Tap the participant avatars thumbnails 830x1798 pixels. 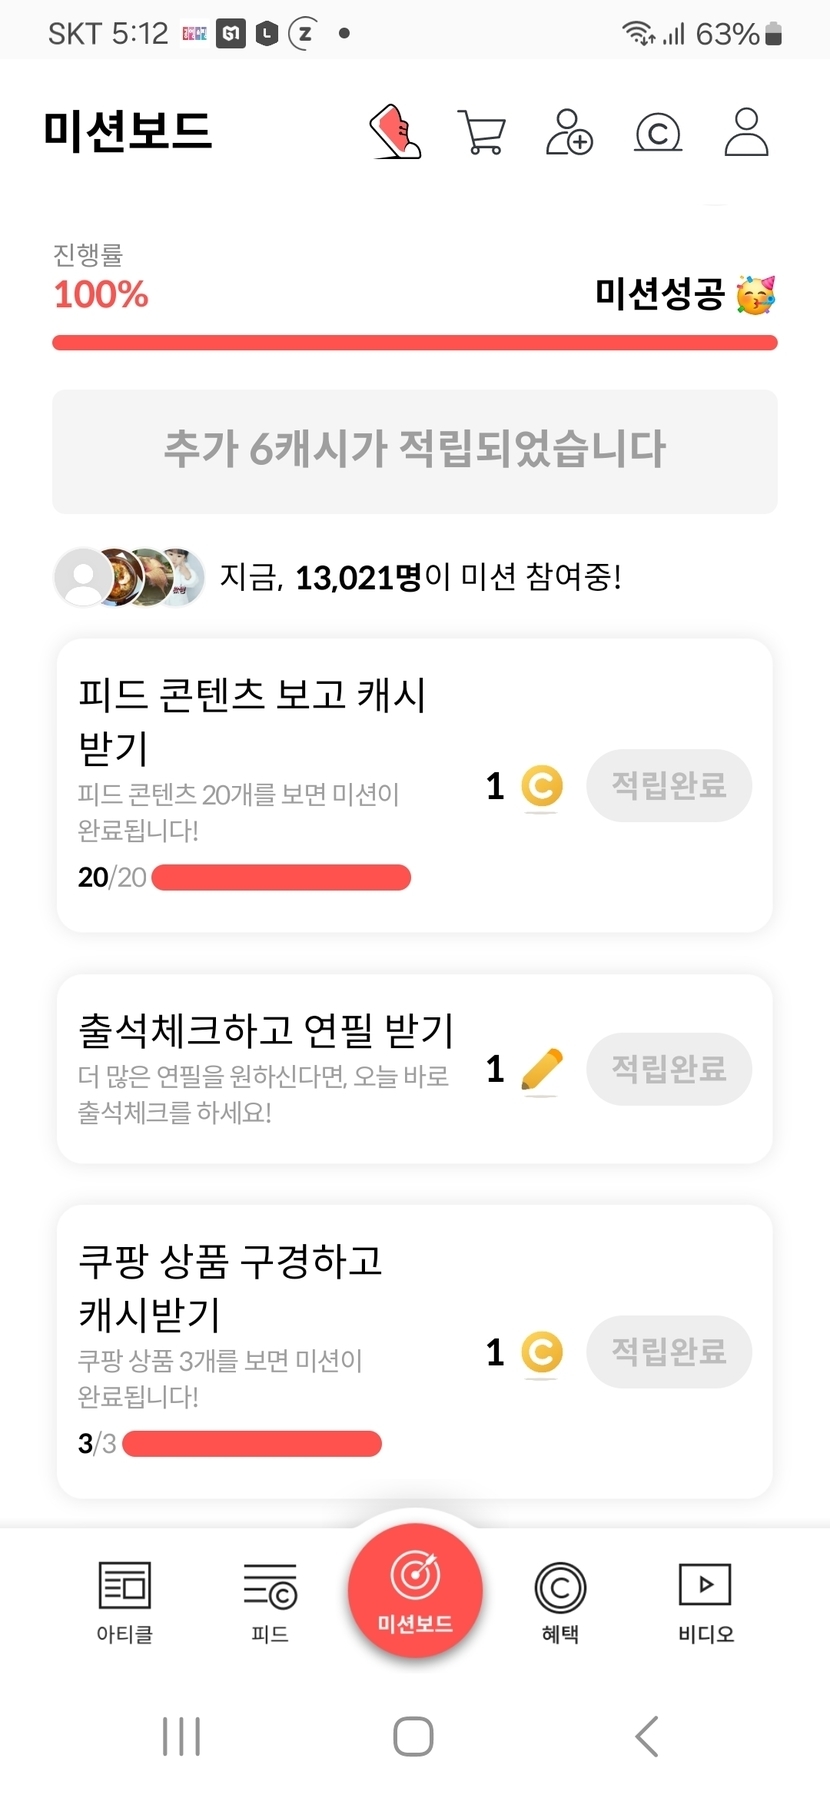pyautogui.click(x=130, y=577)
